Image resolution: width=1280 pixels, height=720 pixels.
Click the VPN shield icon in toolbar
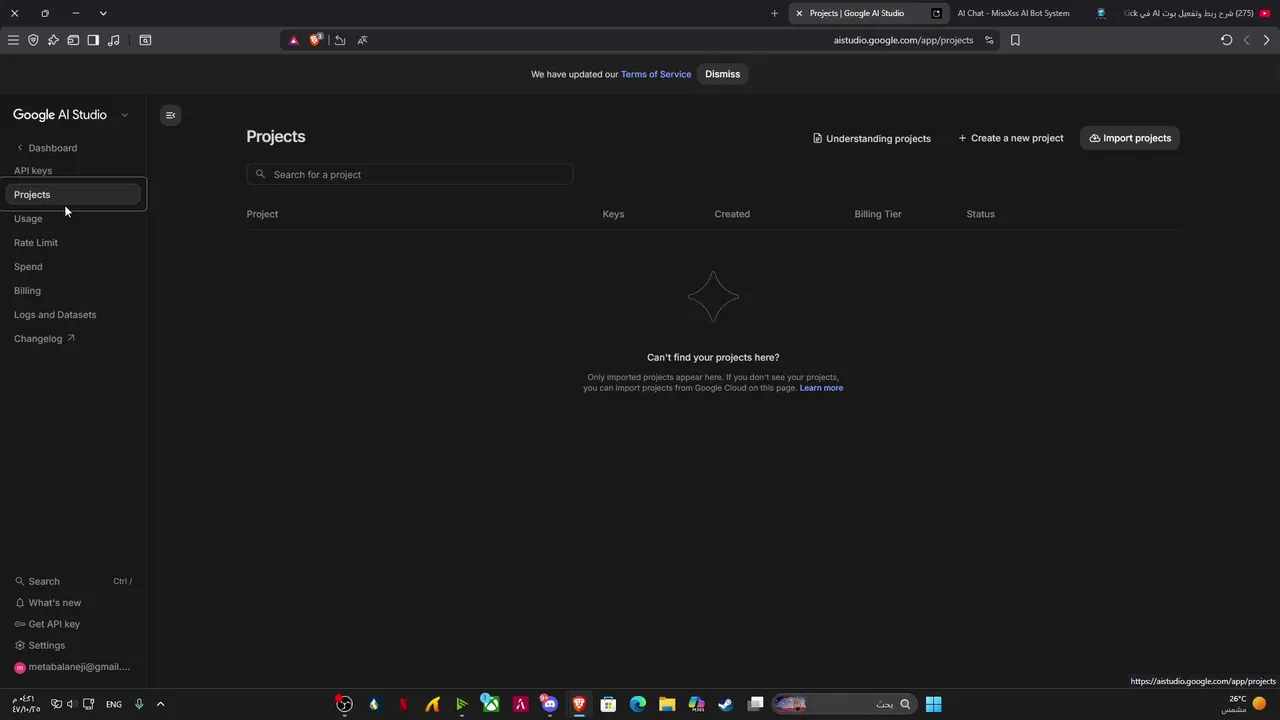[33, 40]
